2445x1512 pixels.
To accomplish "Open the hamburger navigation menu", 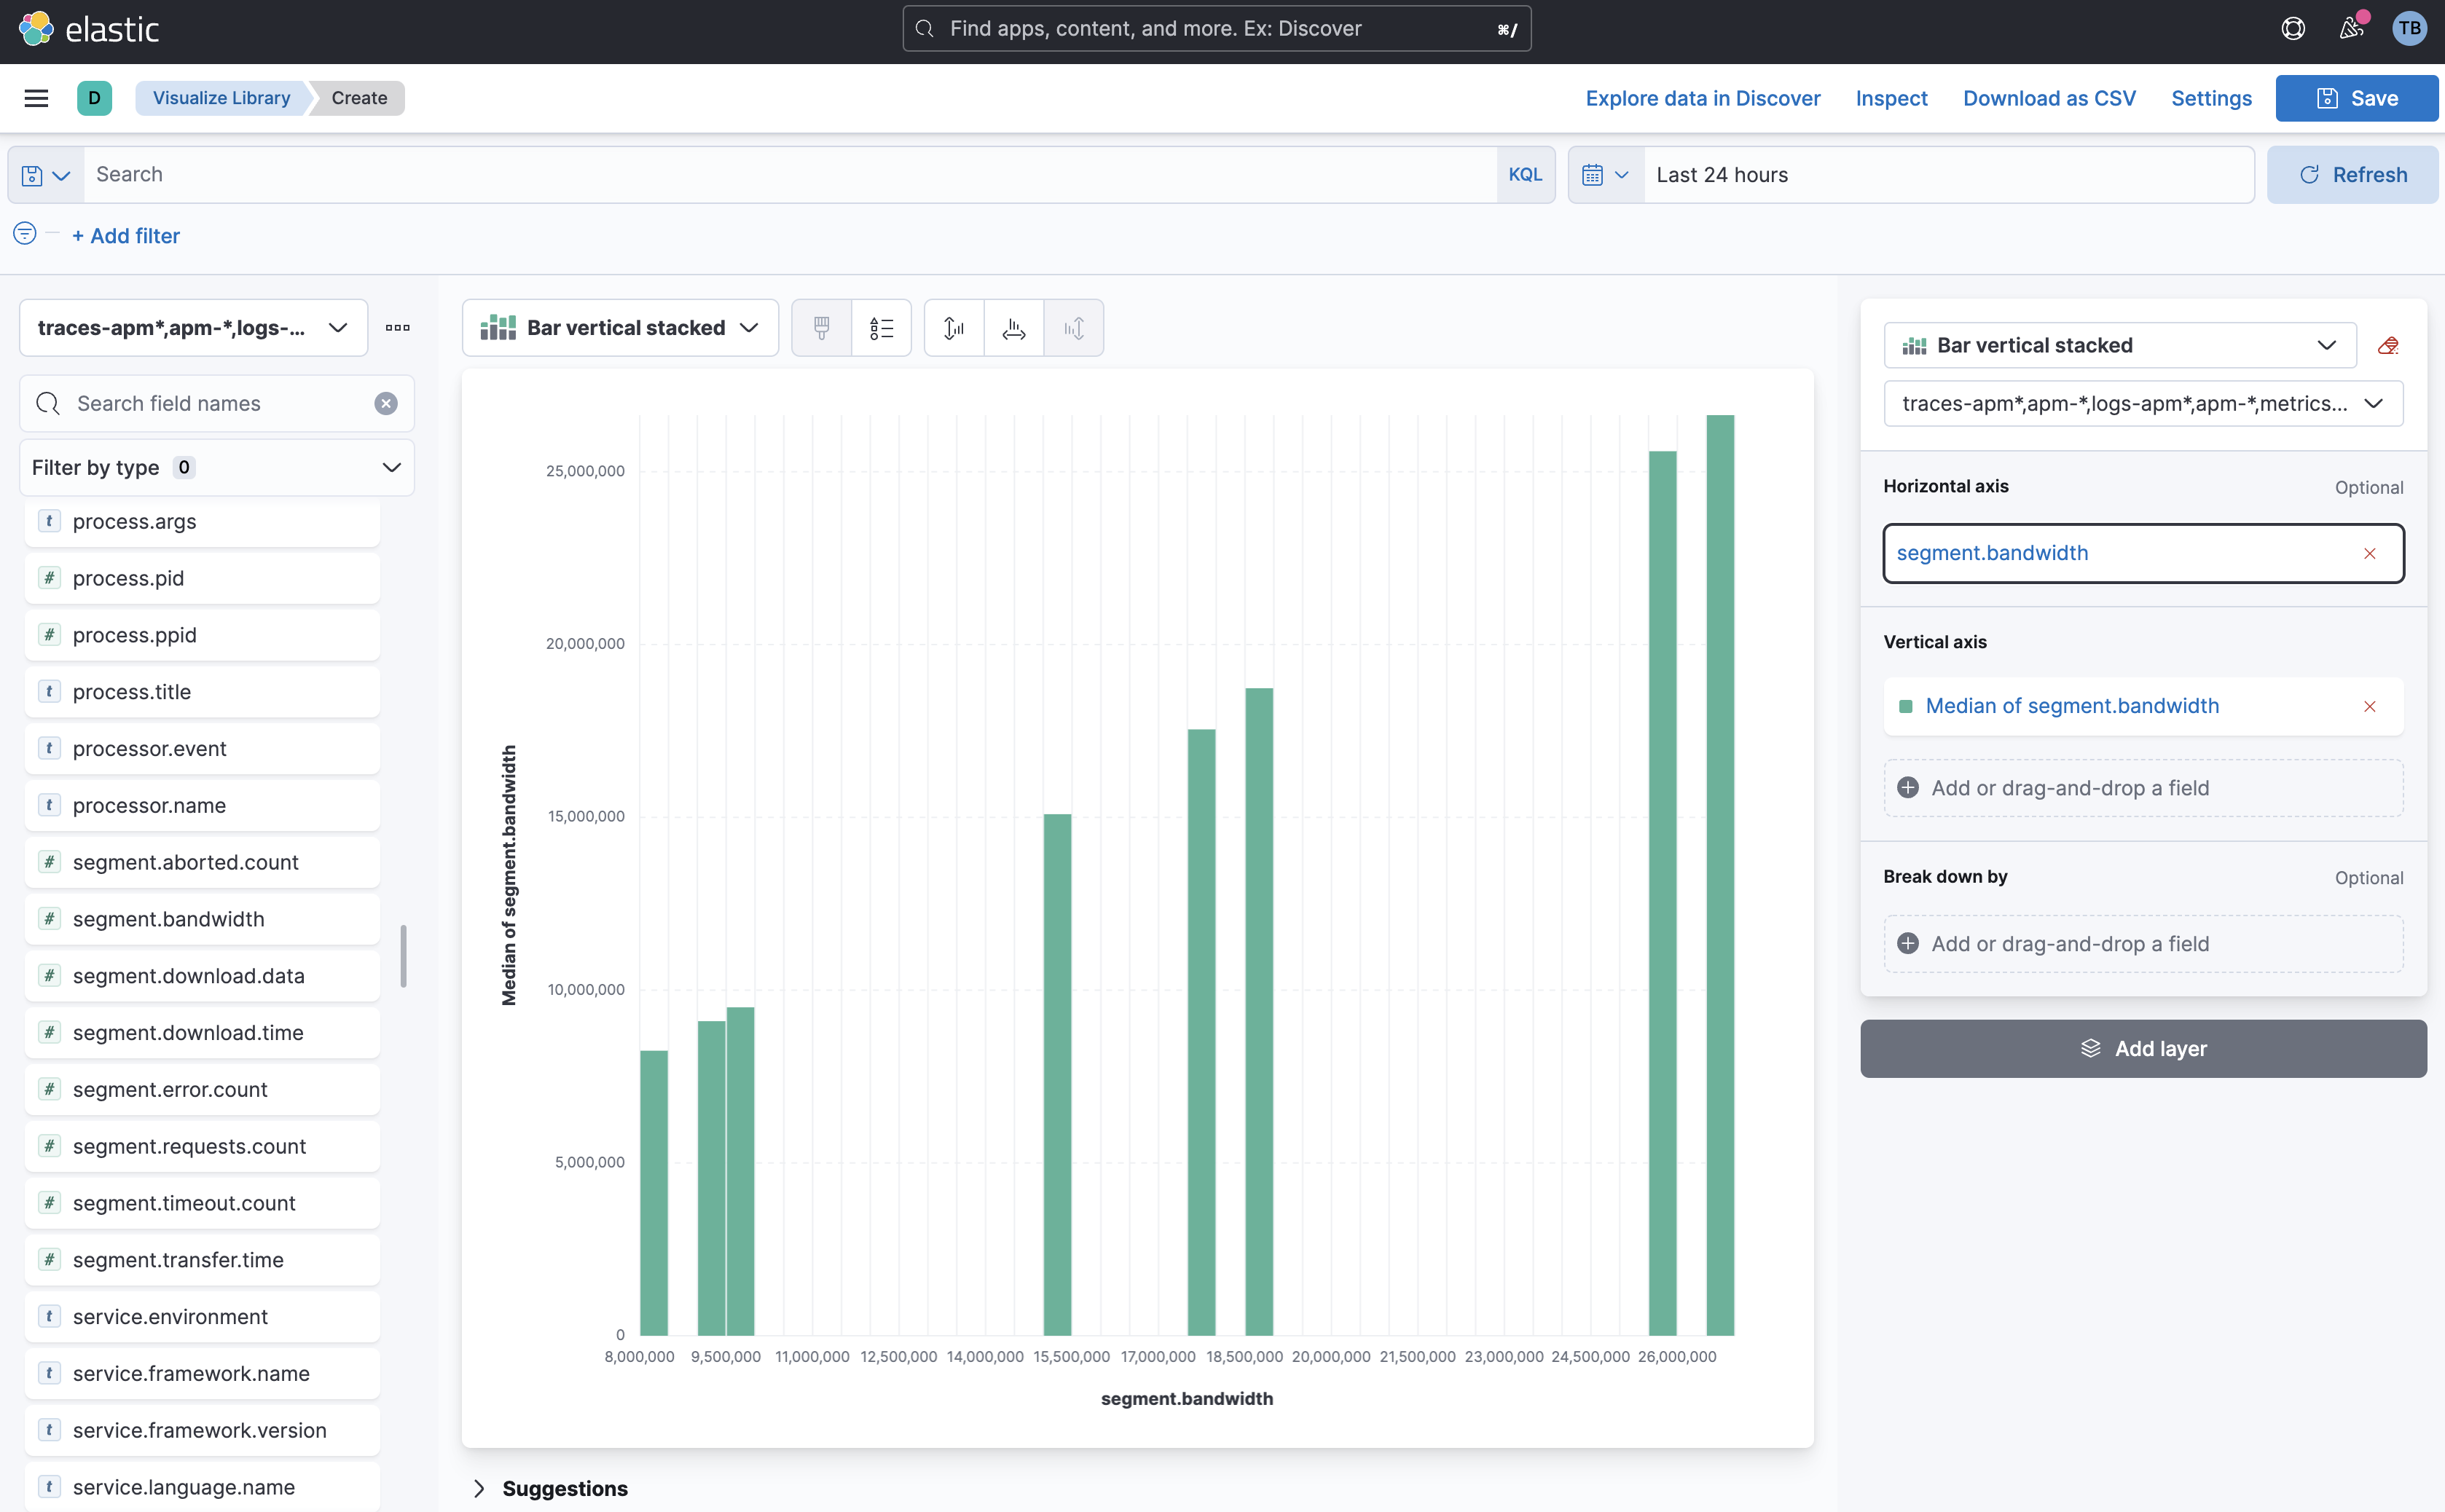I will click(36, 98).
